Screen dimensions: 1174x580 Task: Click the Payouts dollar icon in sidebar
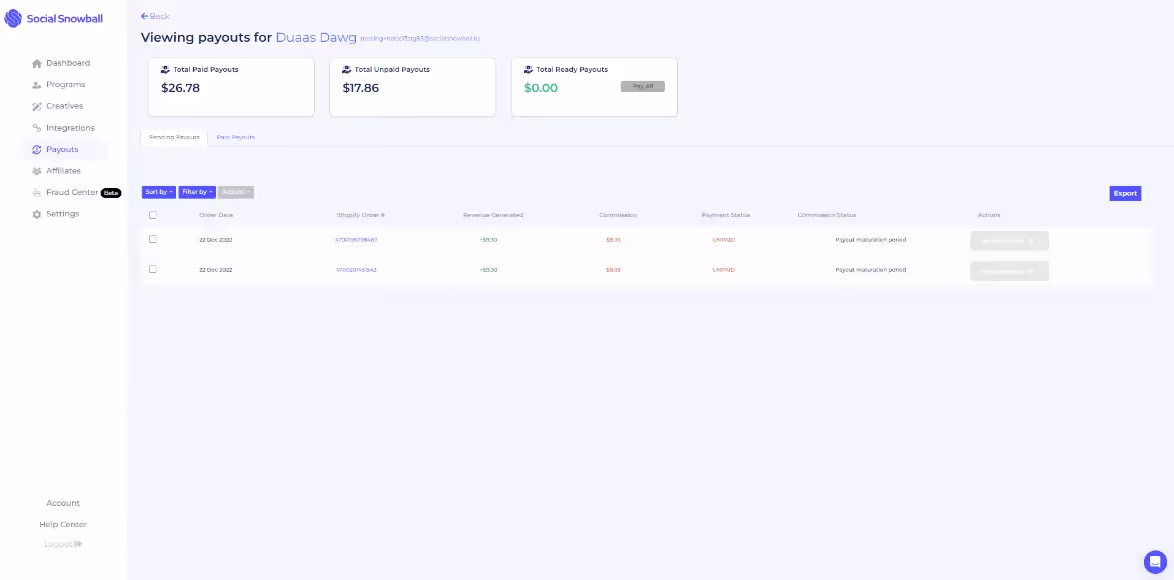pyautogui.click(x=37, y=150)
